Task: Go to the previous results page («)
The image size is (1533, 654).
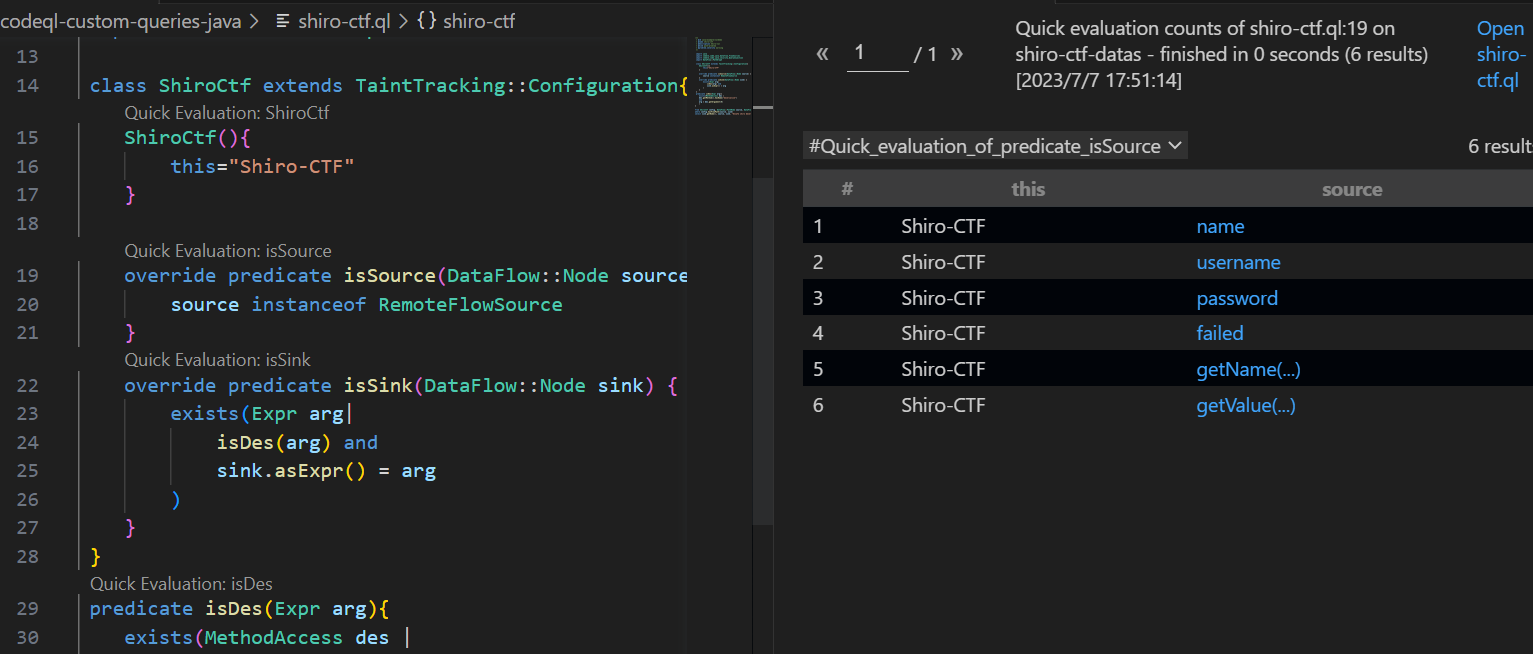Action: (x=822, y=54)
